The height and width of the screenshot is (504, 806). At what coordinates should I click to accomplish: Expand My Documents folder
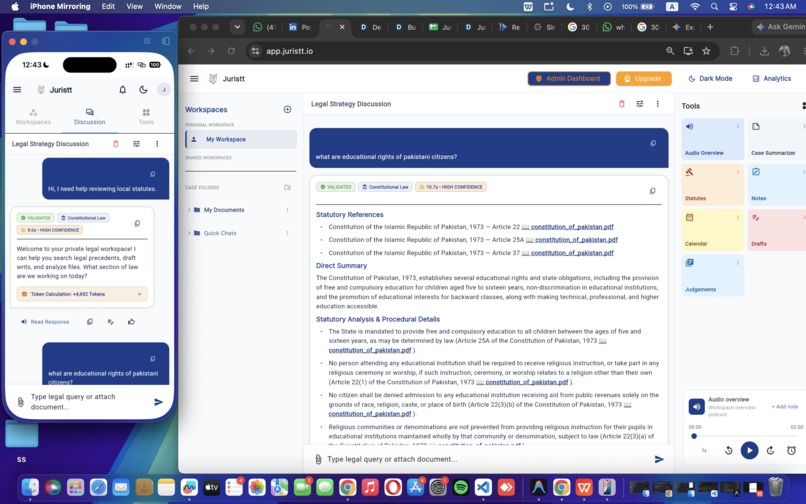coord(189,210)
